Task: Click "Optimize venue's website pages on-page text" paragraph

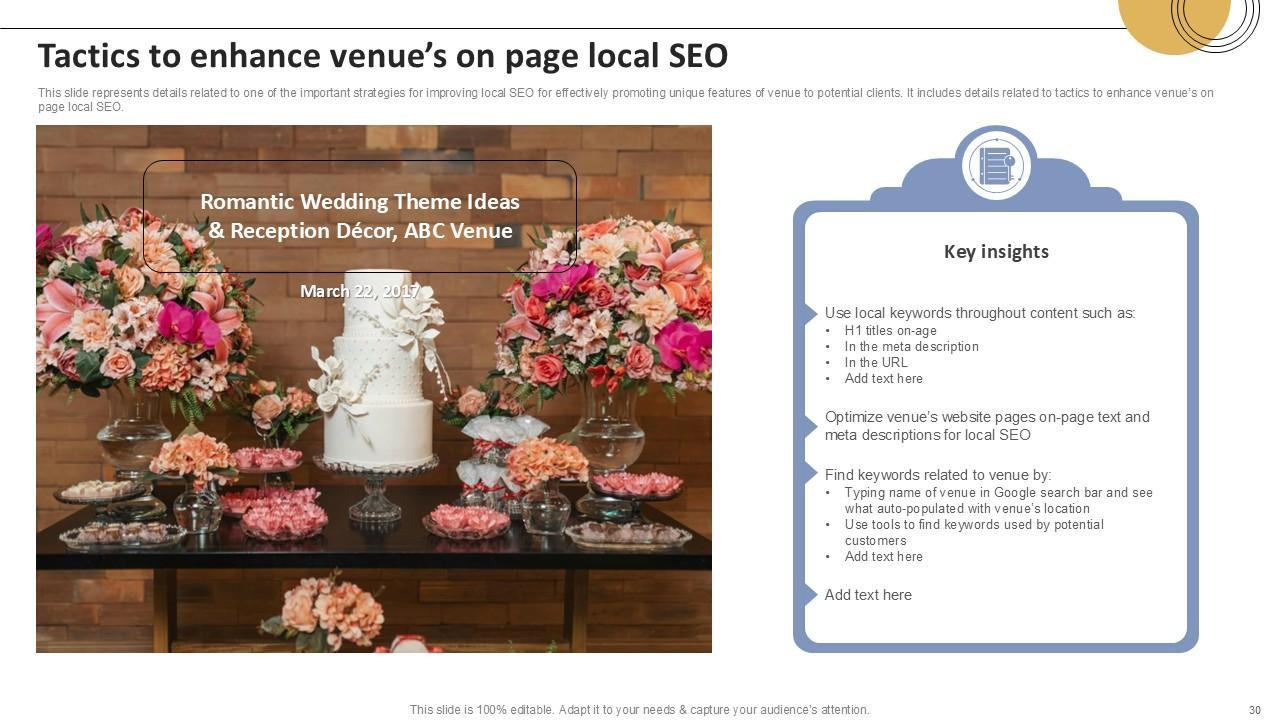Action: pos(987,426)
